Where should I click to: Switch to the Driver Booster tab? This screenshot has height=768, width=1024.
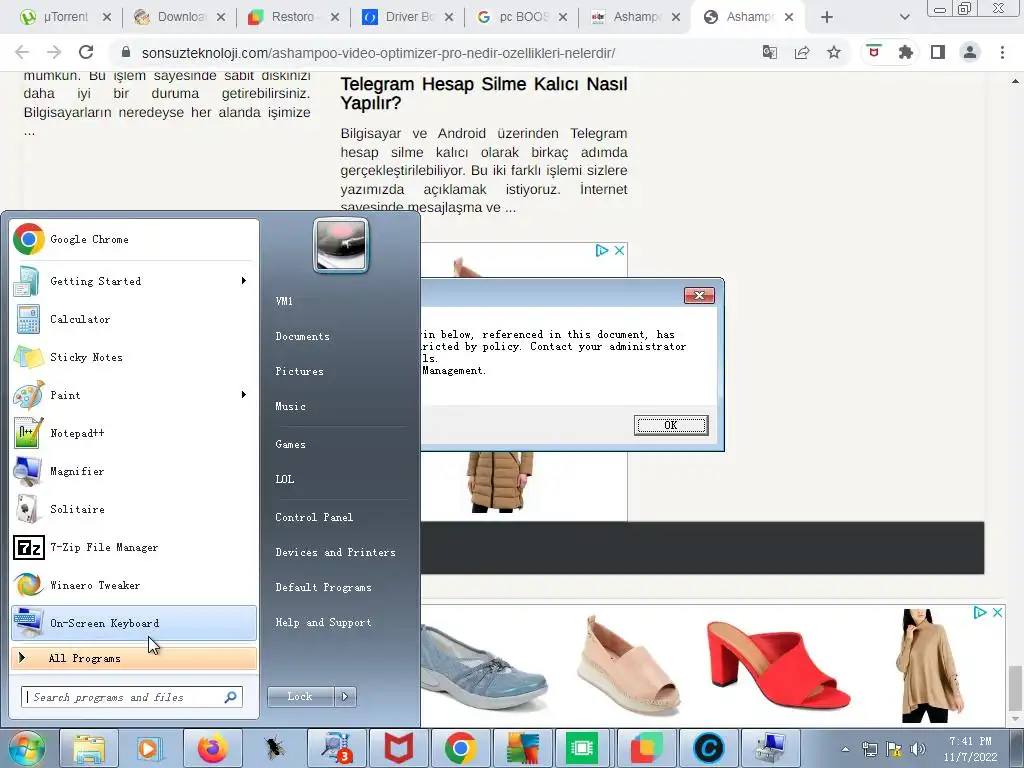click(x=408, y=17)
